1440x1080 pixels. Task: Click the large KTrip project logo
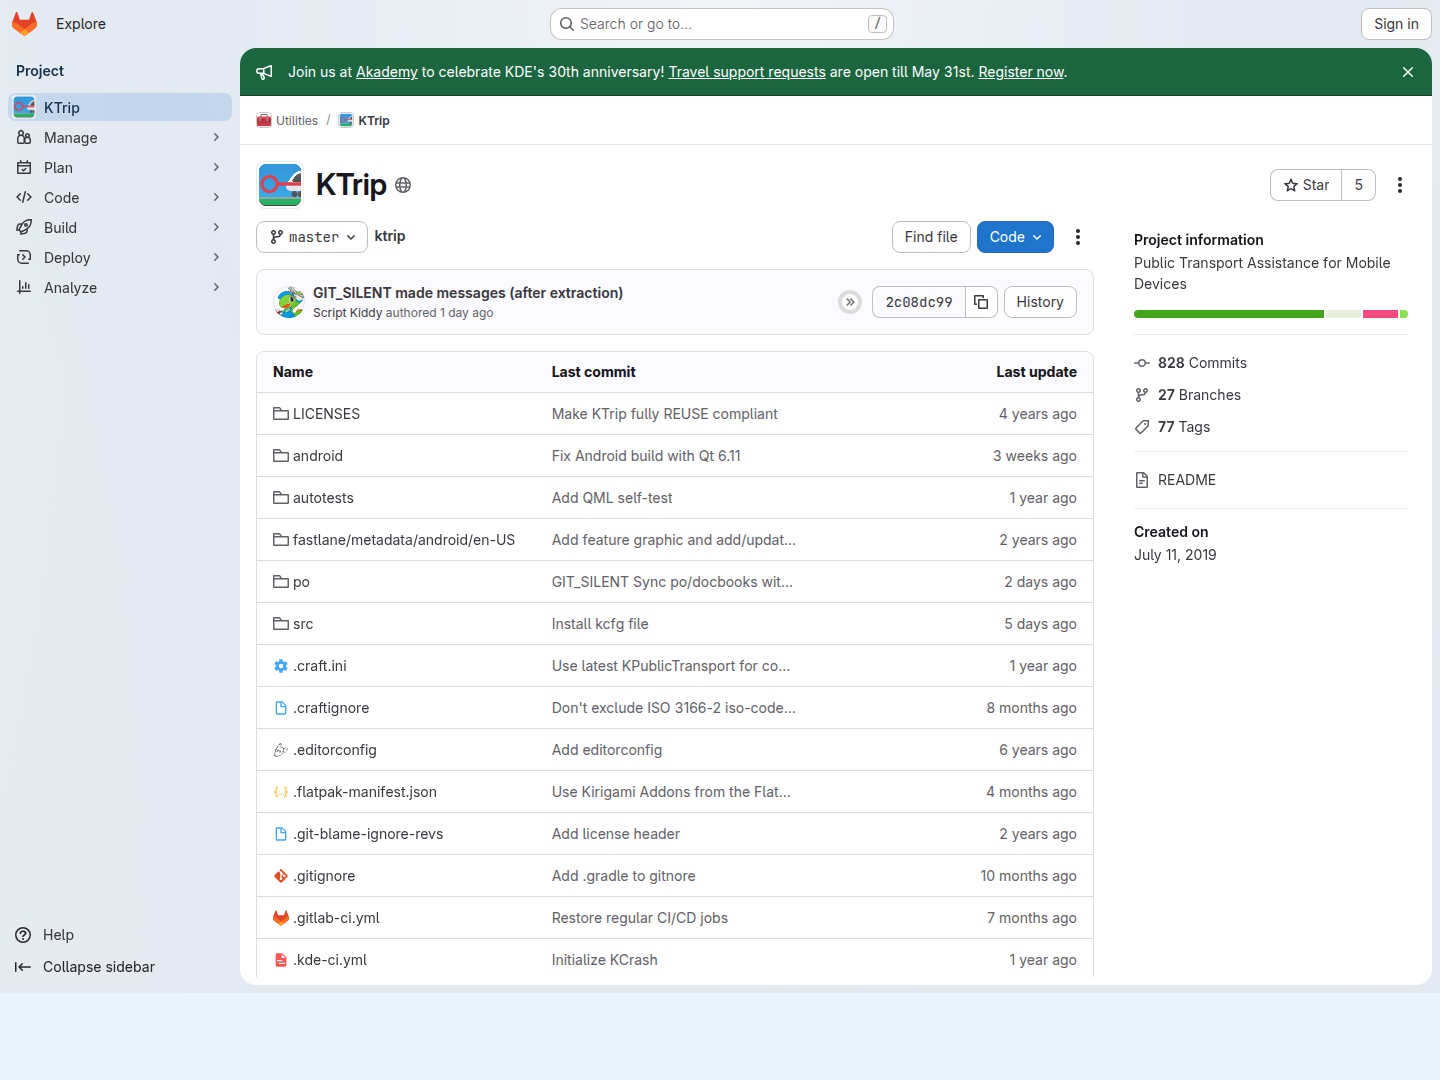coord(280,185)
